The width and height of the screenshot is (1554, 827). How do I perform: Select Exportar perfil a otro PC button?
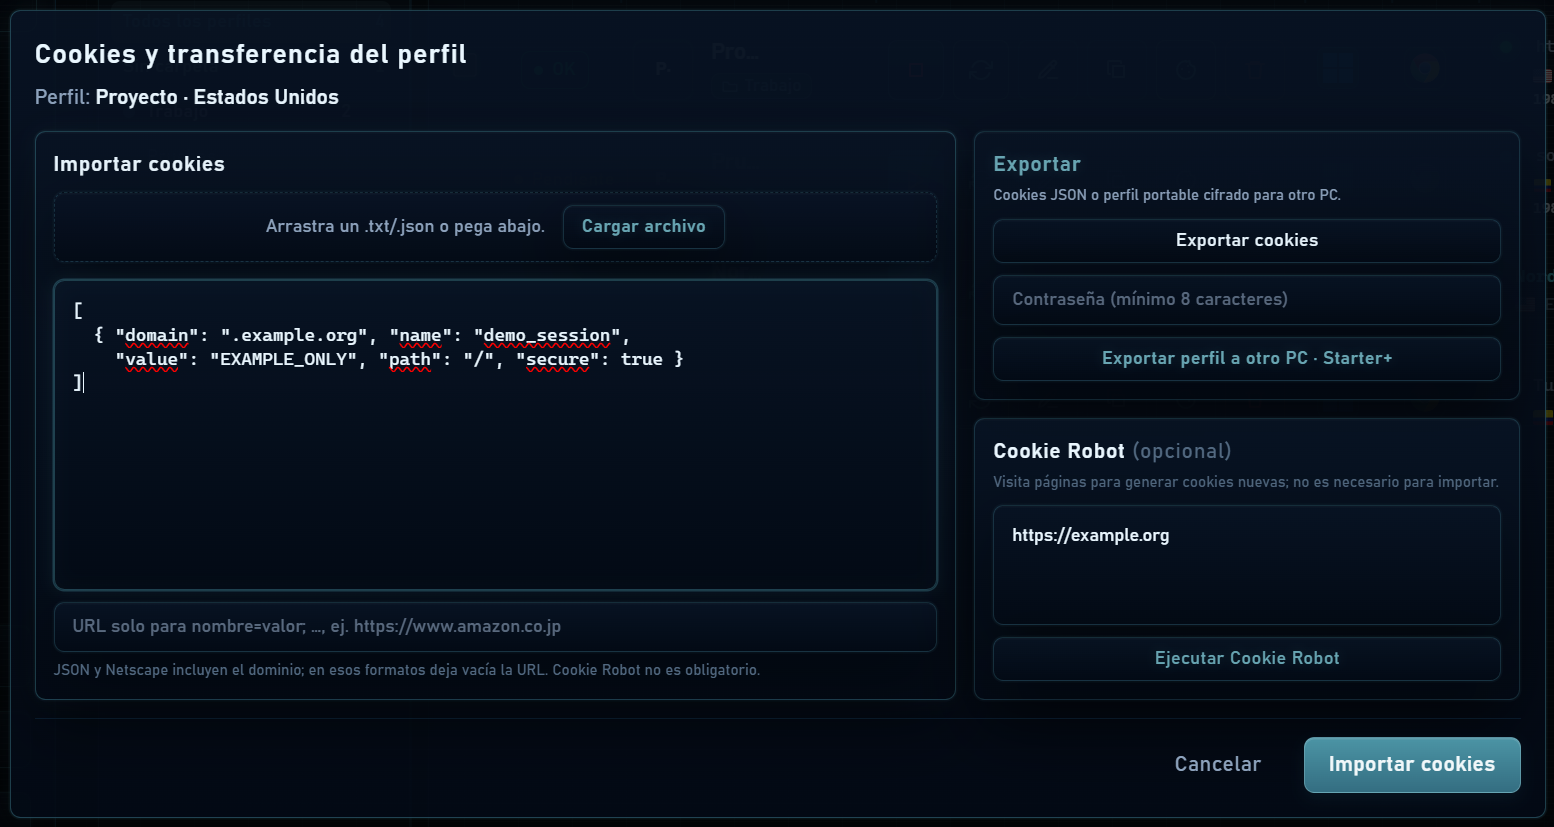click(x=1246, y=359)
